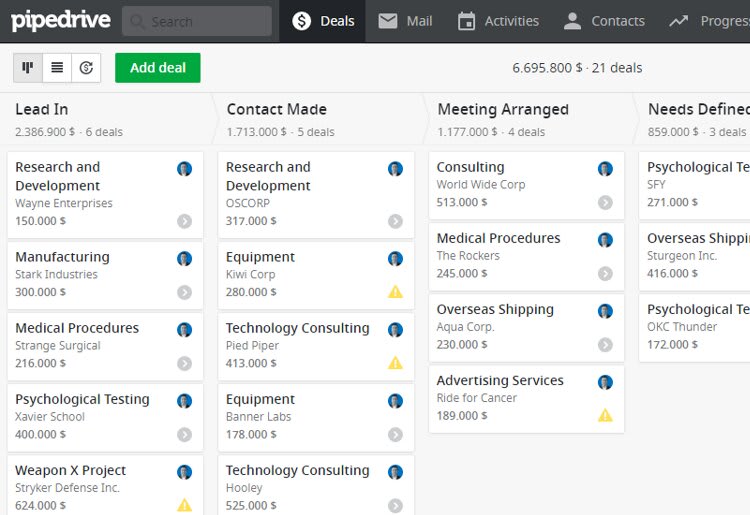Click the Contact Made stage header

point(318,119)
